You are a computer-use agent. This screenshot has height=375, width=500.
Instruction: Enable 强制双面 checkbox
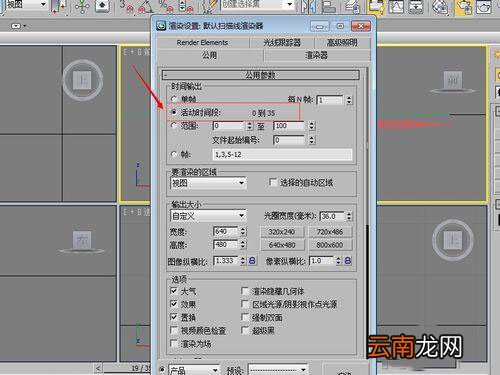[245, 317]
